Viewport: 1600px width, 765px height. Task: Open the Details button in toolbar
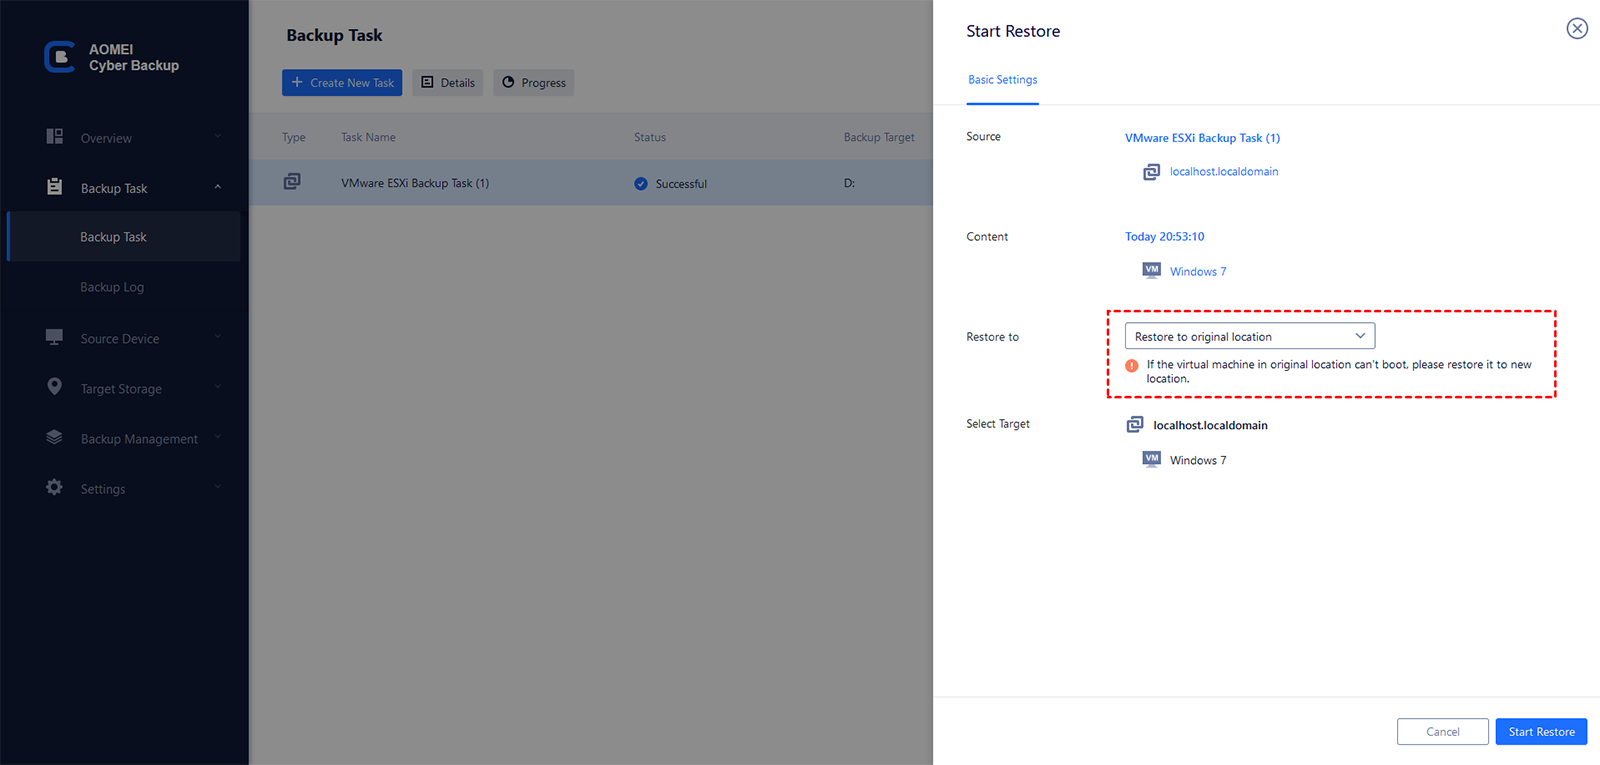point(448,83)
